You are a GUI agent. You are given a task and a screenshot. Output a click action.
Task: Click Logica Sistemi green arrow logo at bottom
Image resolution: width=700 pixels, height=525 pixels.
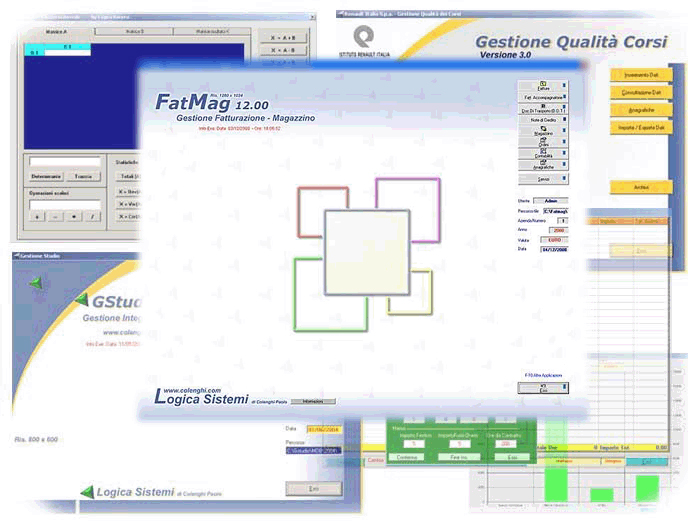click(x=88, y=492)
